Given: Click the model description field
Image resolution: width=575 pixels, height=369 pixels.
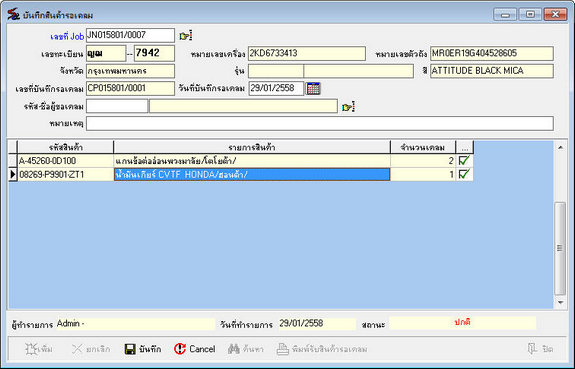Looking at the screenshot, I should (359, 71).
